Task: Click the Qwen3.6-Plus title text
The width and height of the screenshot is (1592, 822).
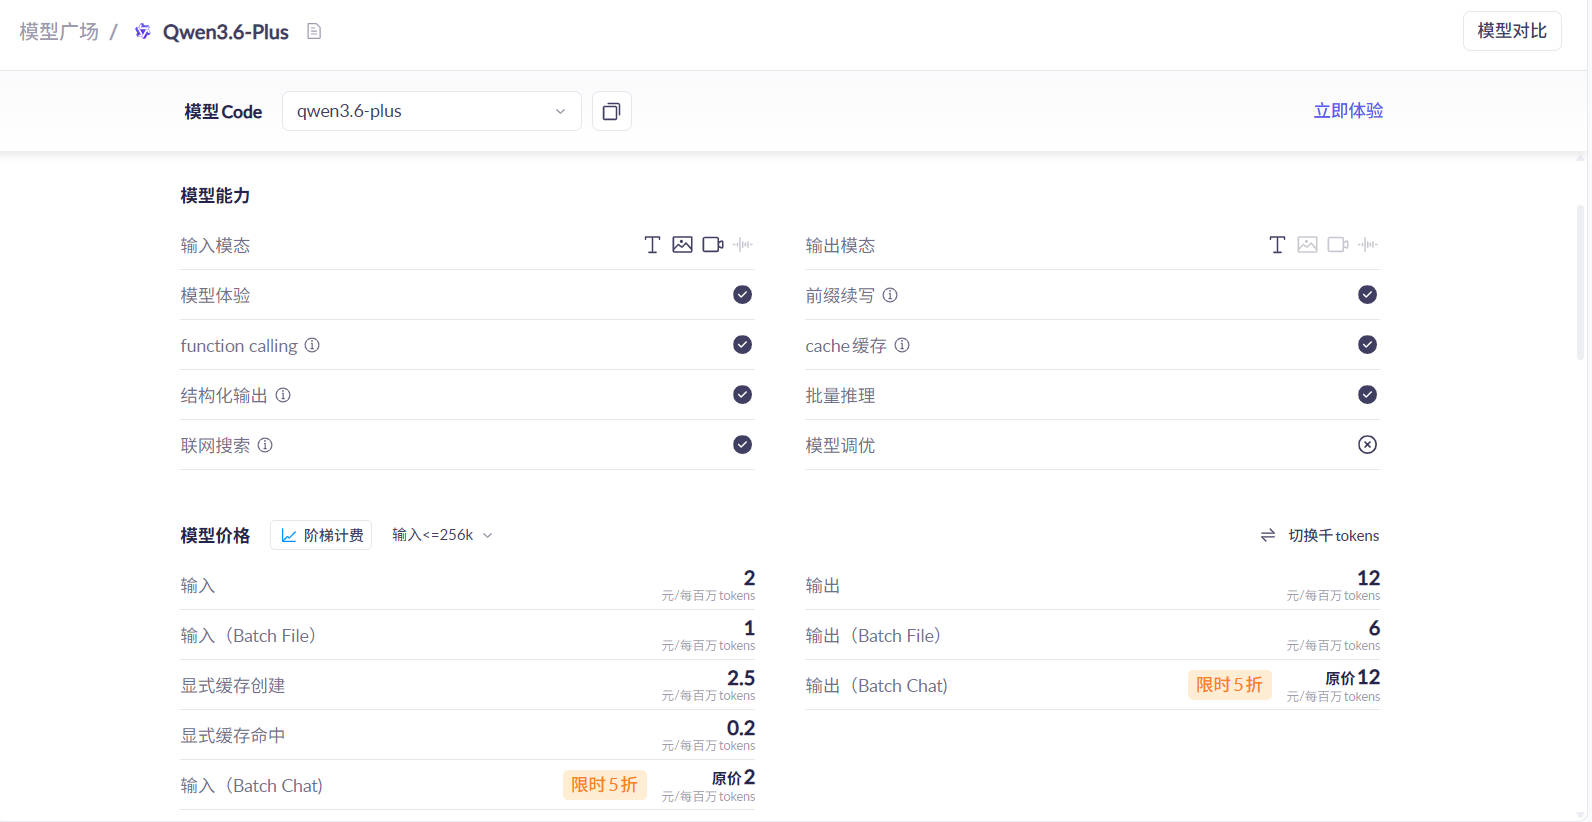Action: point(226,32)
